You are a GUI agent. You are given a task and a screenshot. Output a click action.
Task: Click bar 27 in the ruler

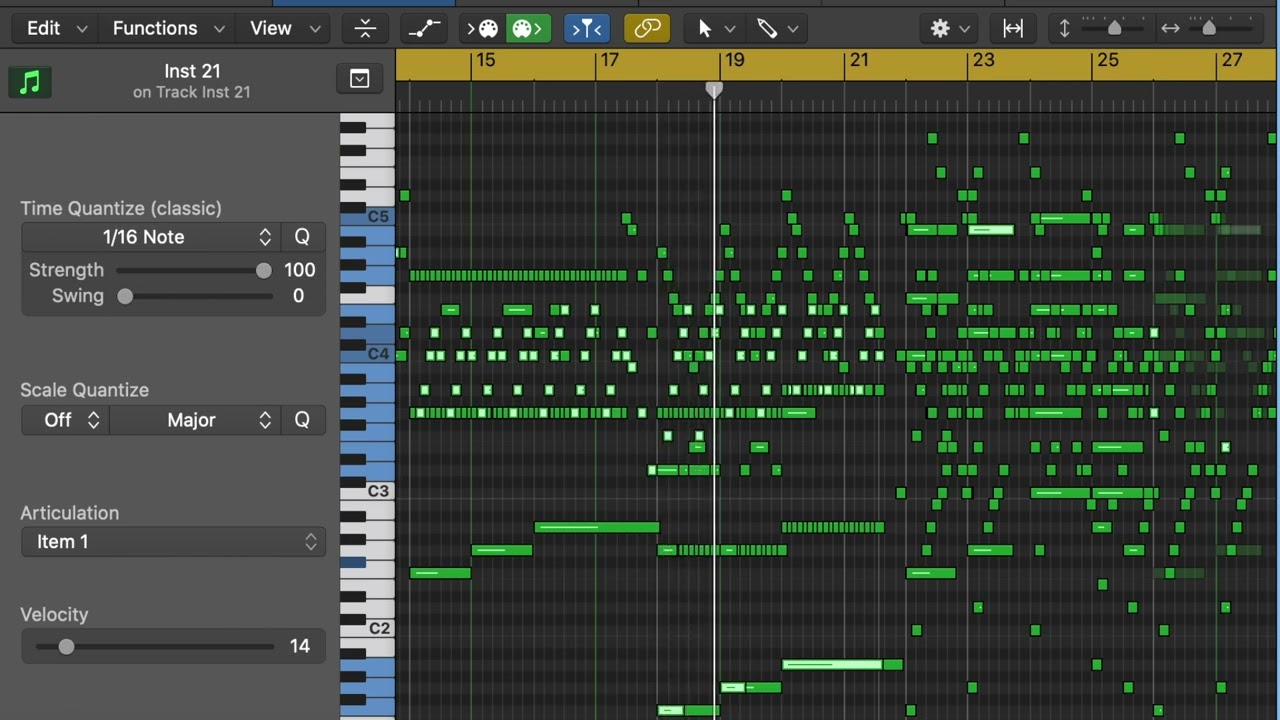pyautogui.click(x=1232, y=60)
